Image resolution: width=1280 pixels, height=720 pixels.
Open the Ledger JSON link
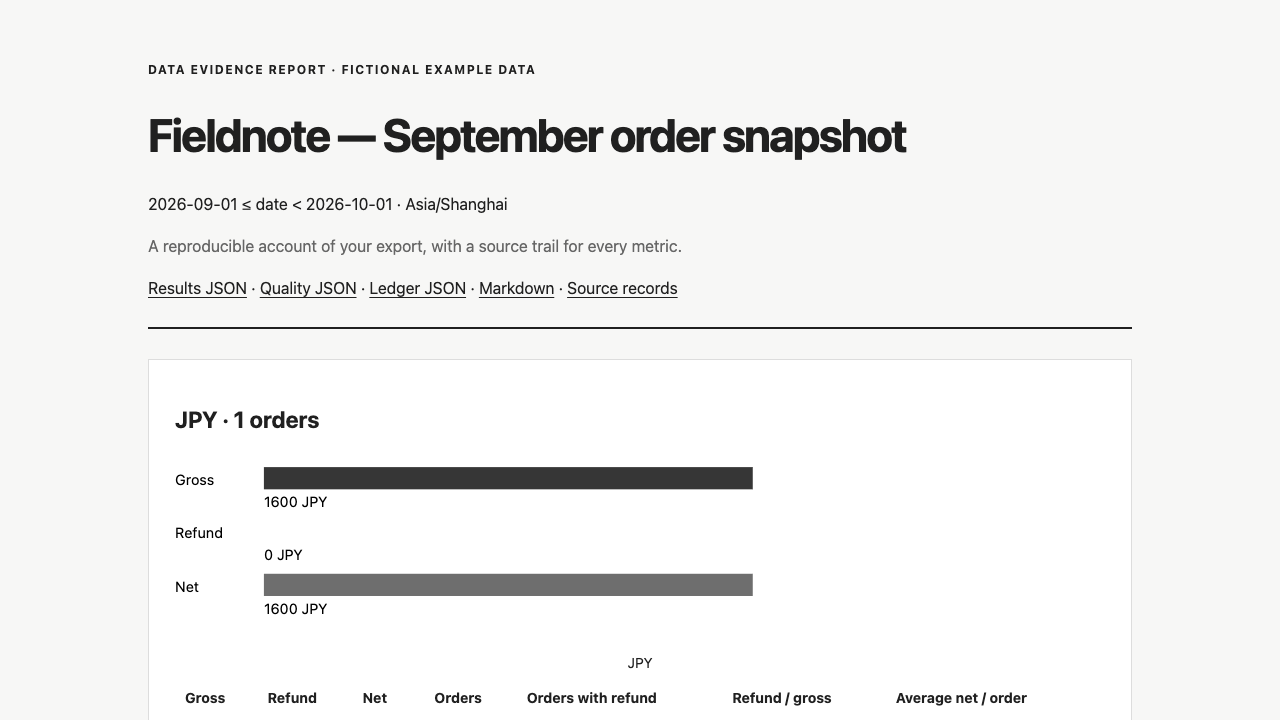pos(417,288)
